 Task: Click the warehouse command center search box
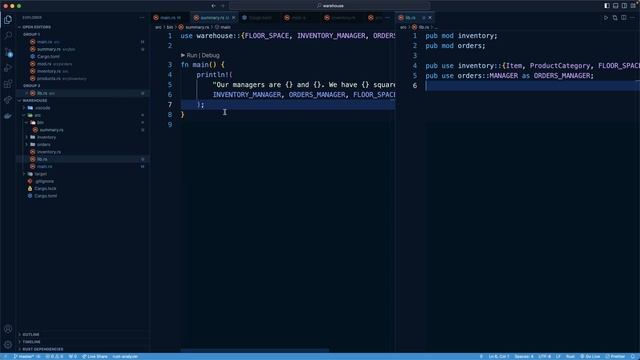[330, 6]
